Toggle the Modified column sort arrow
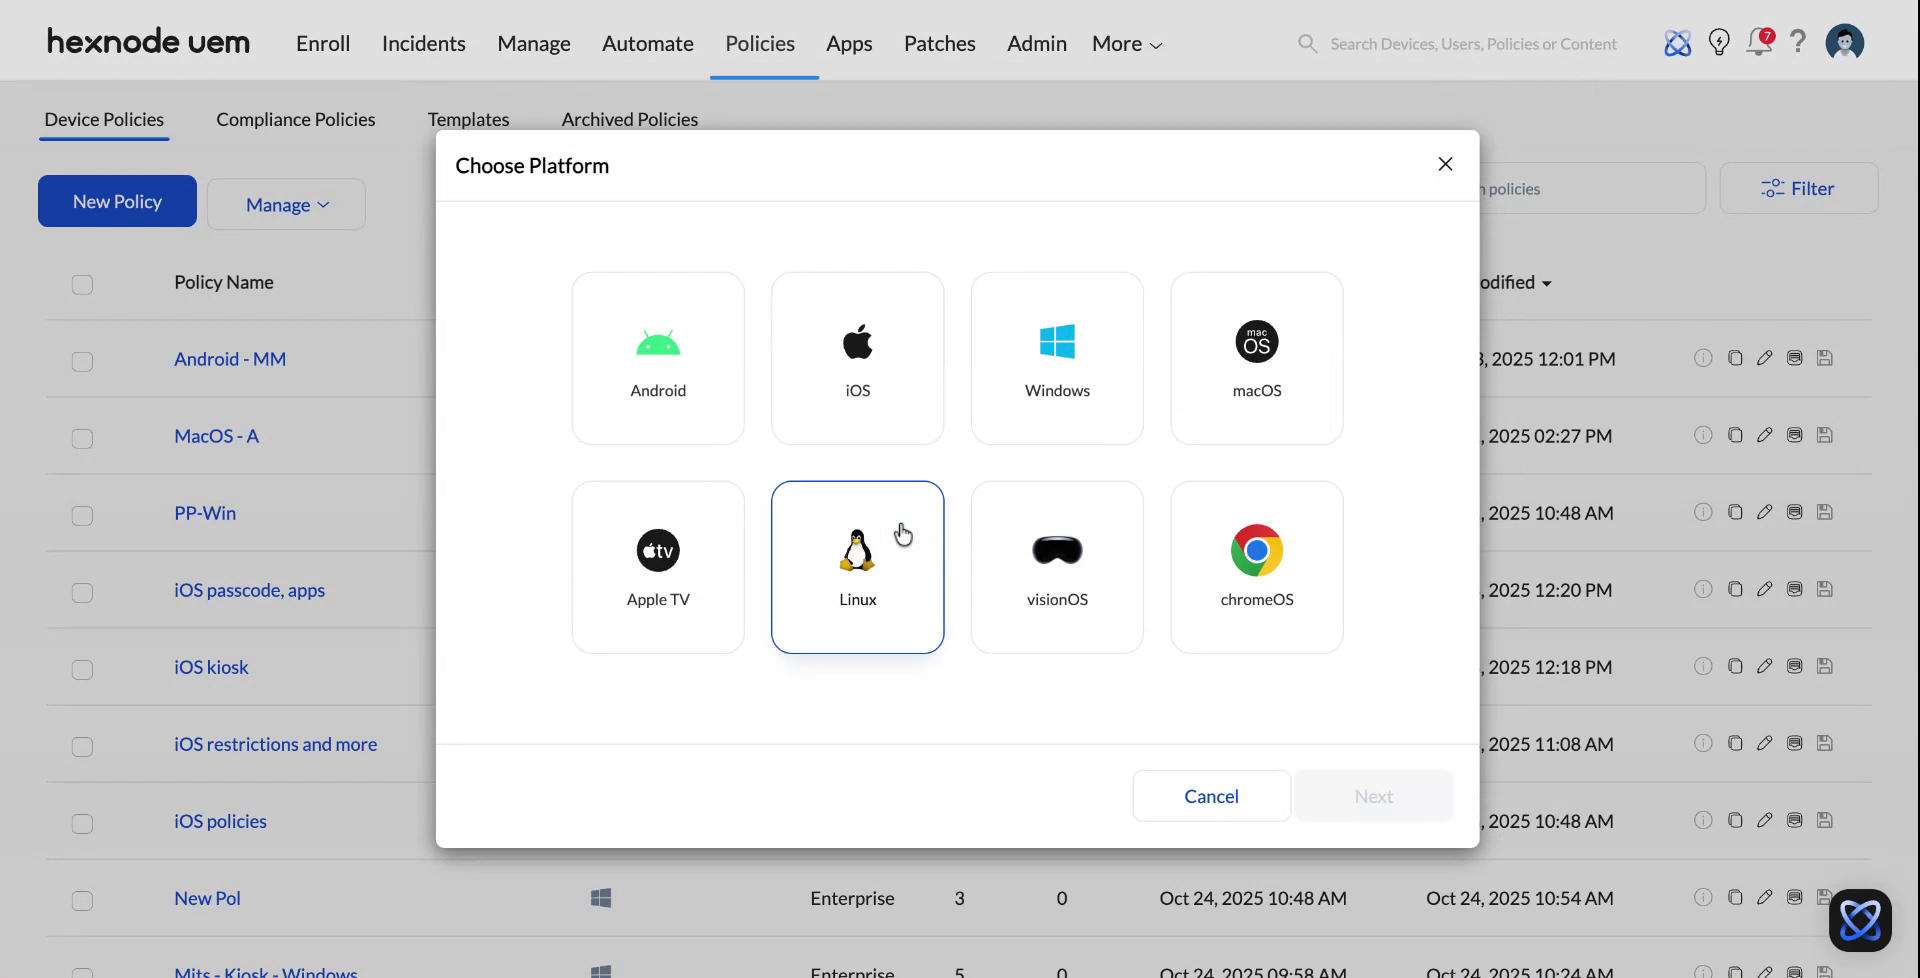Viewport: 1920px width, 978px height. click(x=1546, y=283)
